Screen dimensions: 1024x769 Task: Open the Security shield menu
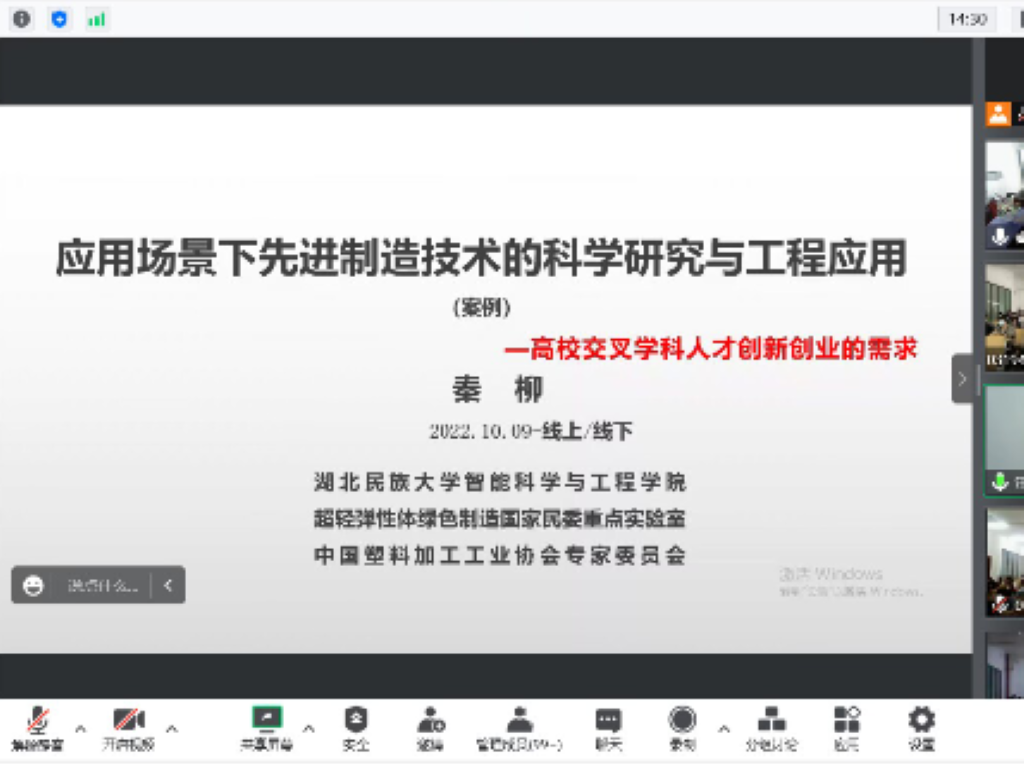[356, 727]
